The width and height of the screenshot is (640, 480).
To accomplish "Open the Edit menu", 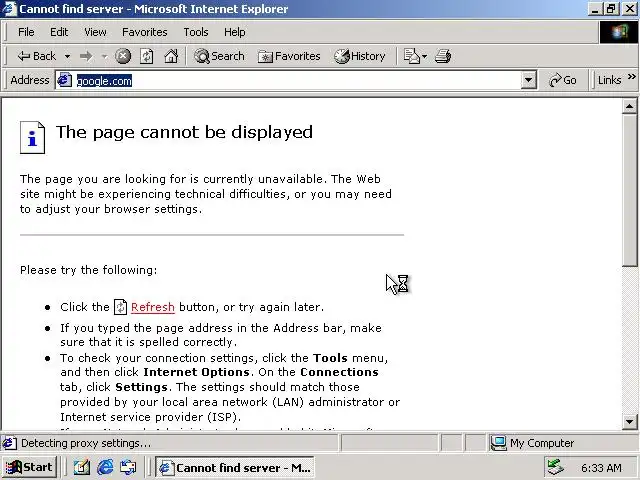I will (59, 32).
